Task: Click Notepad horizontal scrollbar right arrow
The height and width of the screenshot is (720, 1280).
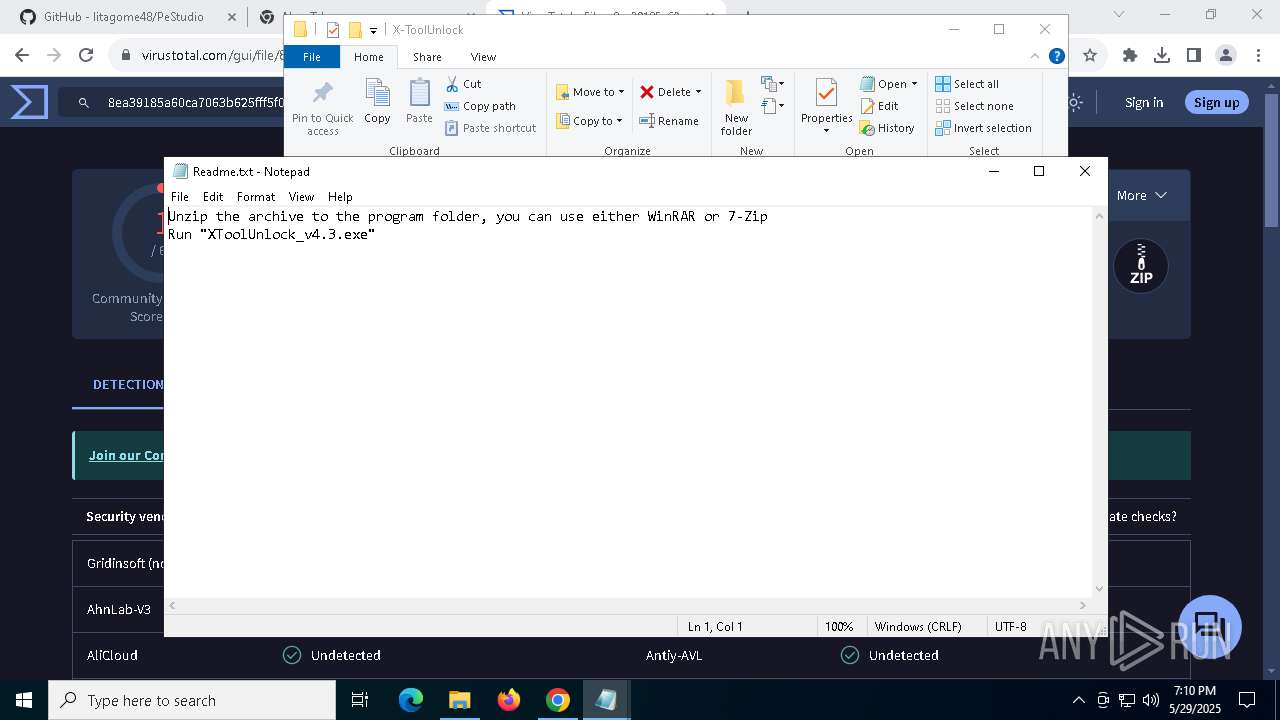Action: (1083, 605)
